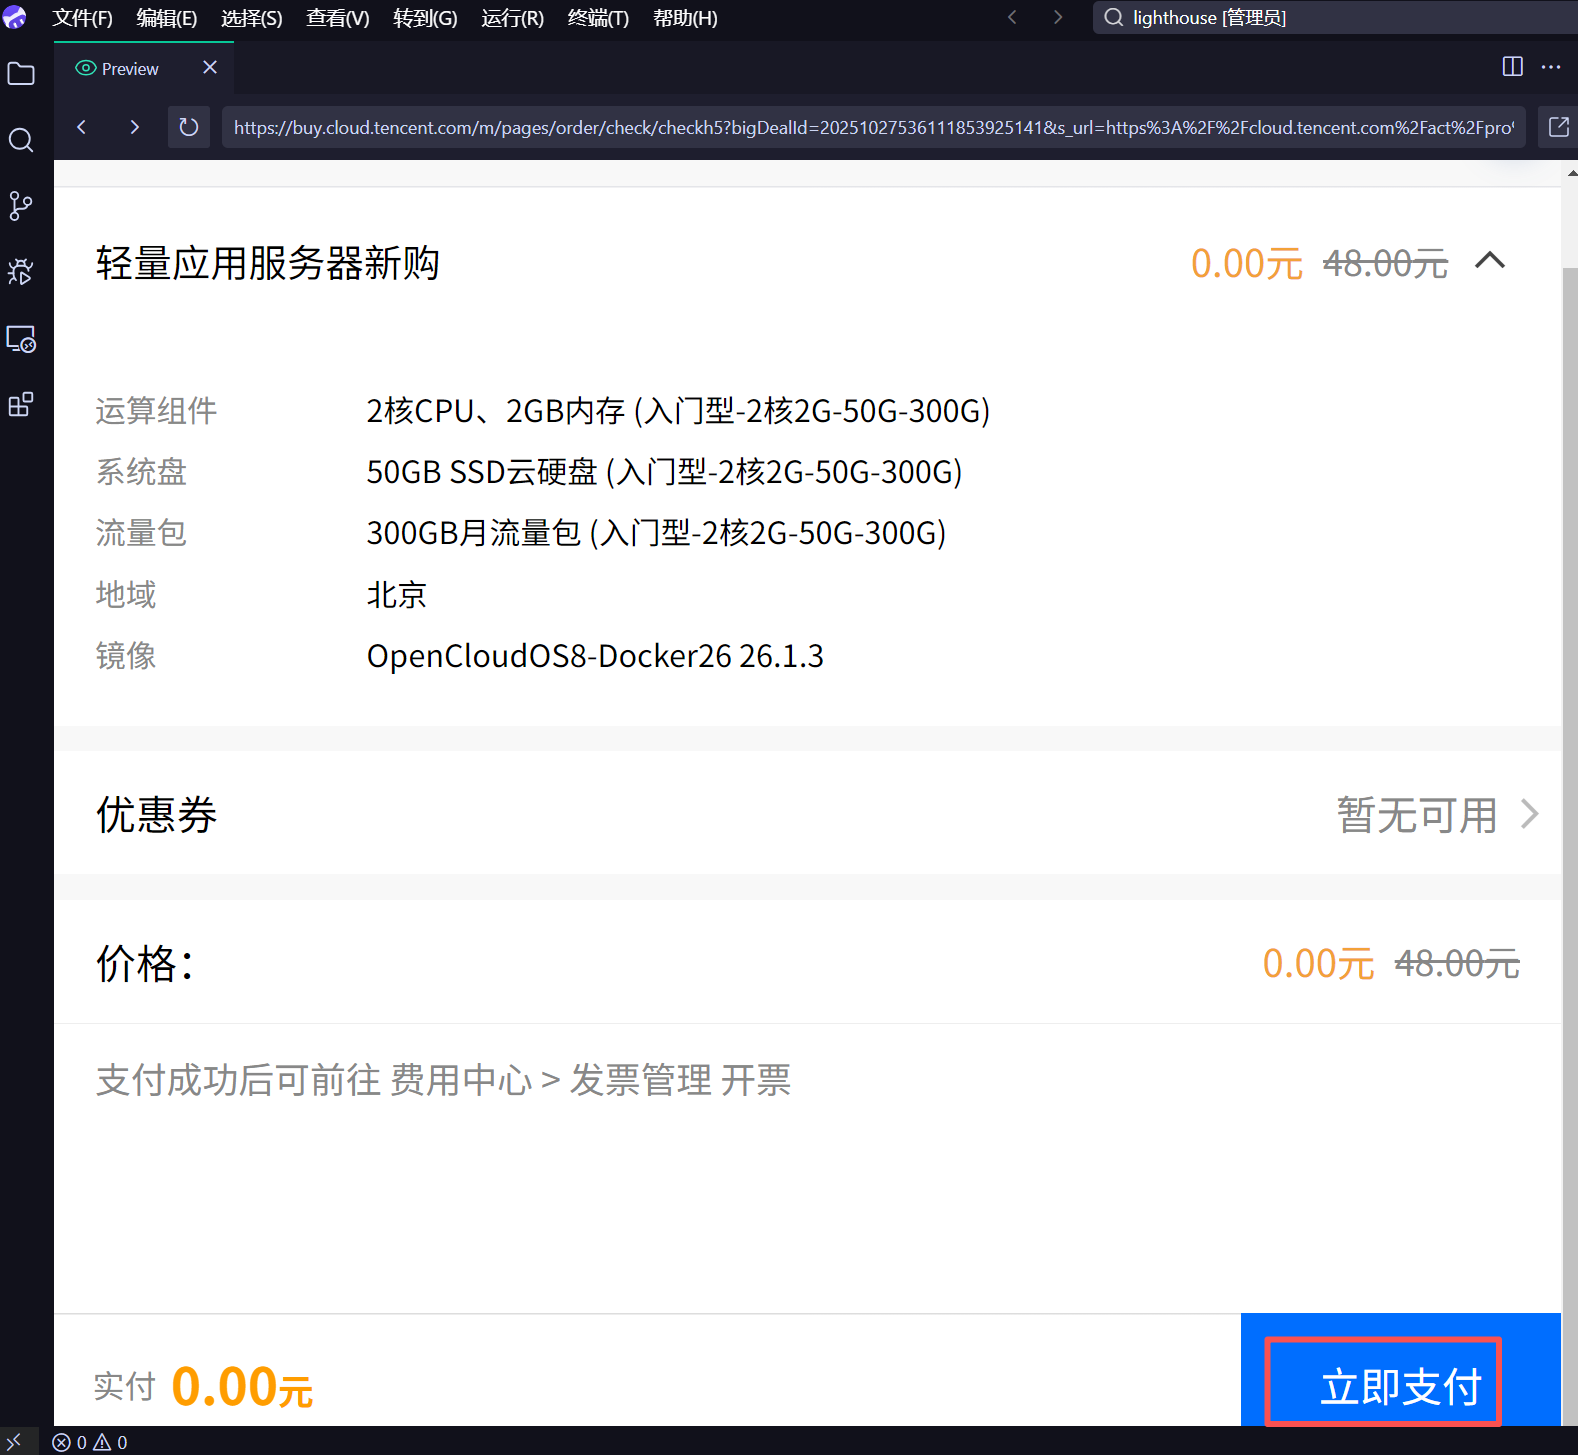Open the 文件(F) menu

click(x=82, y=18)
